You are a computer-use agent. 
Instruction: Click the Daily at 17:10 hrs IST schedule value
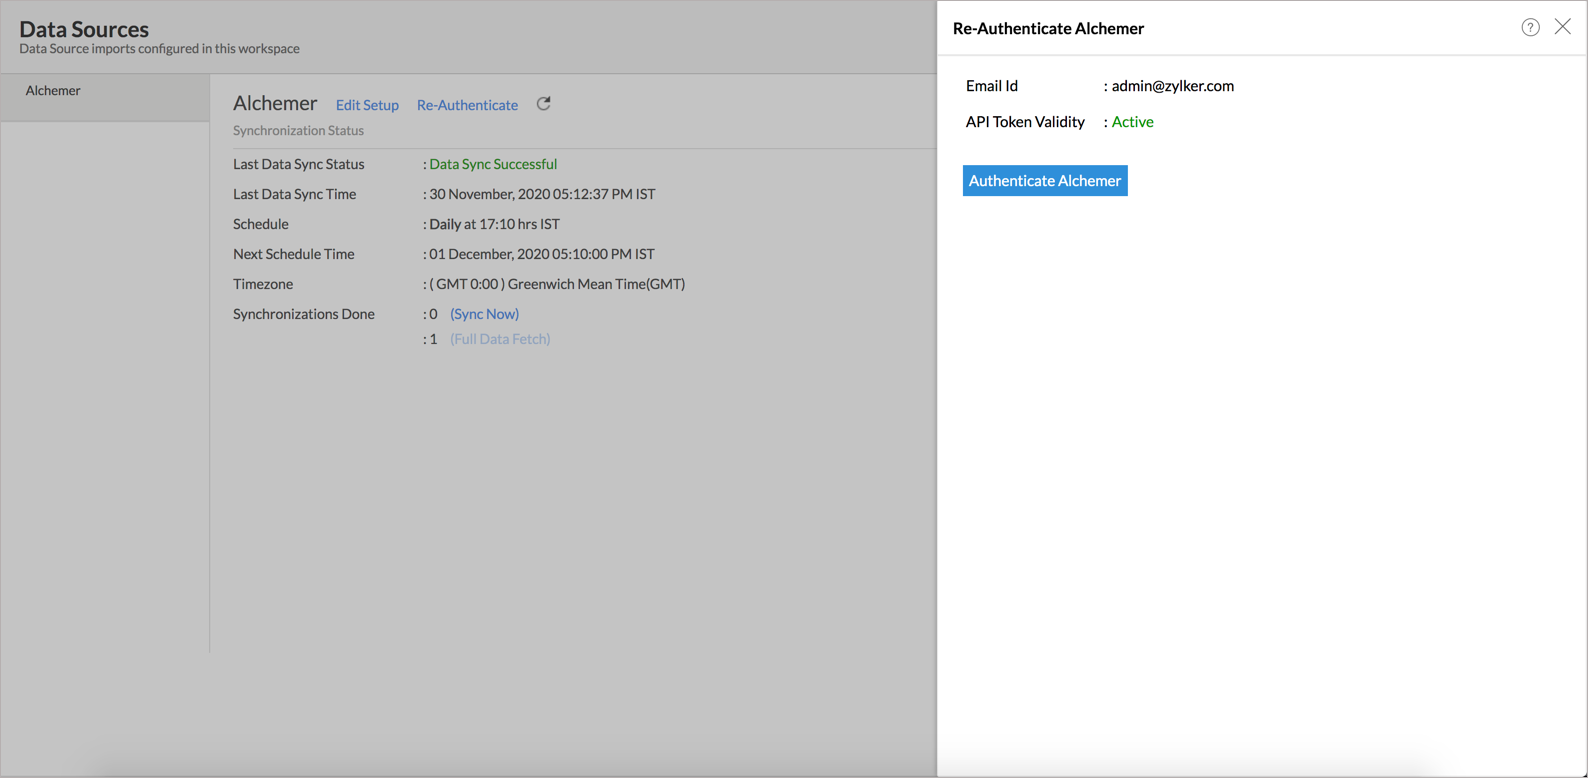(x=494, y=224)
